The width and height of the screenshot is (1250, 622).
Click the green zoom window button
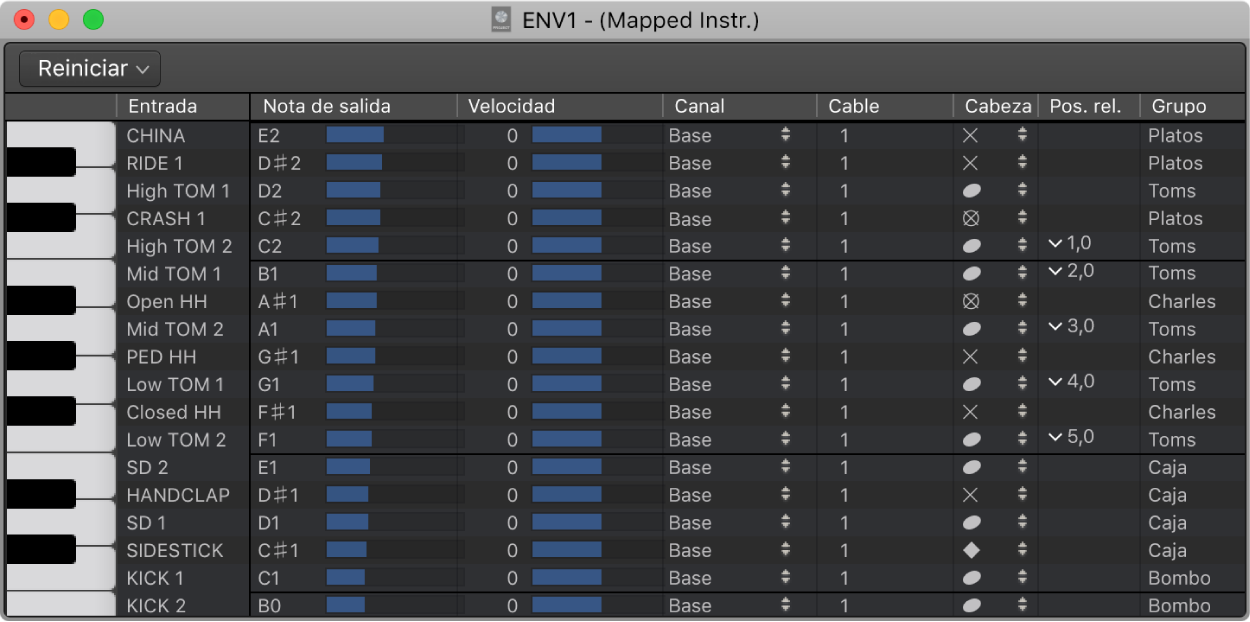(x=93, y=19)
